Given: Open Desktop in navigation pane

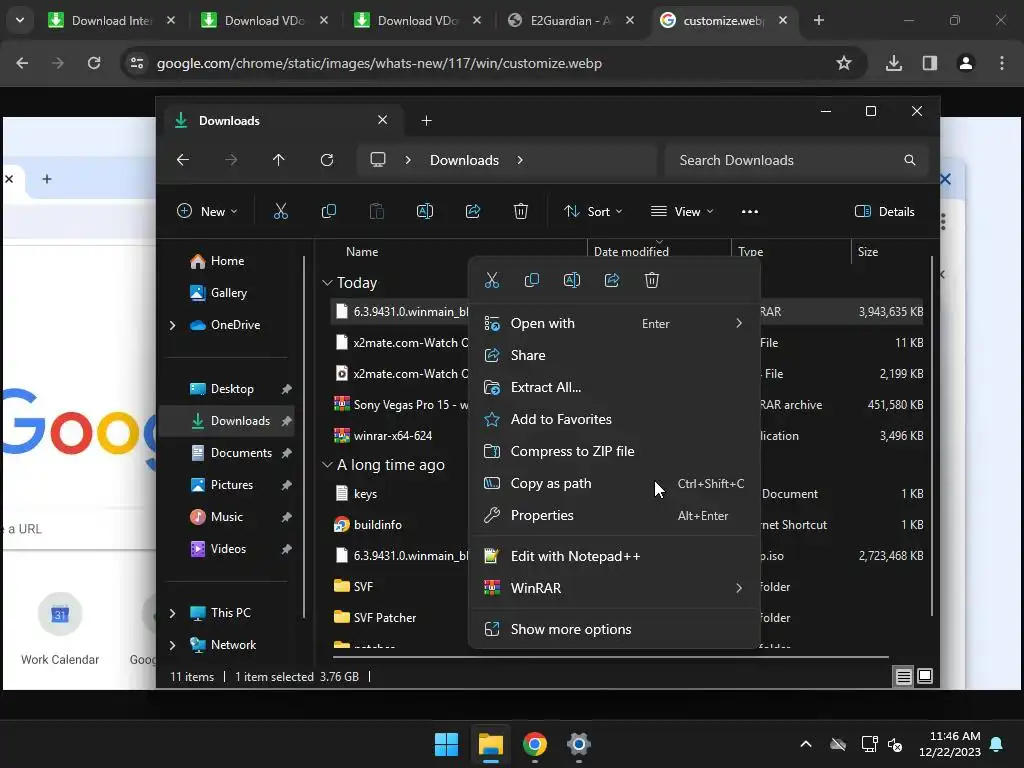Looking at the screenshot, I should pos(231,389).
